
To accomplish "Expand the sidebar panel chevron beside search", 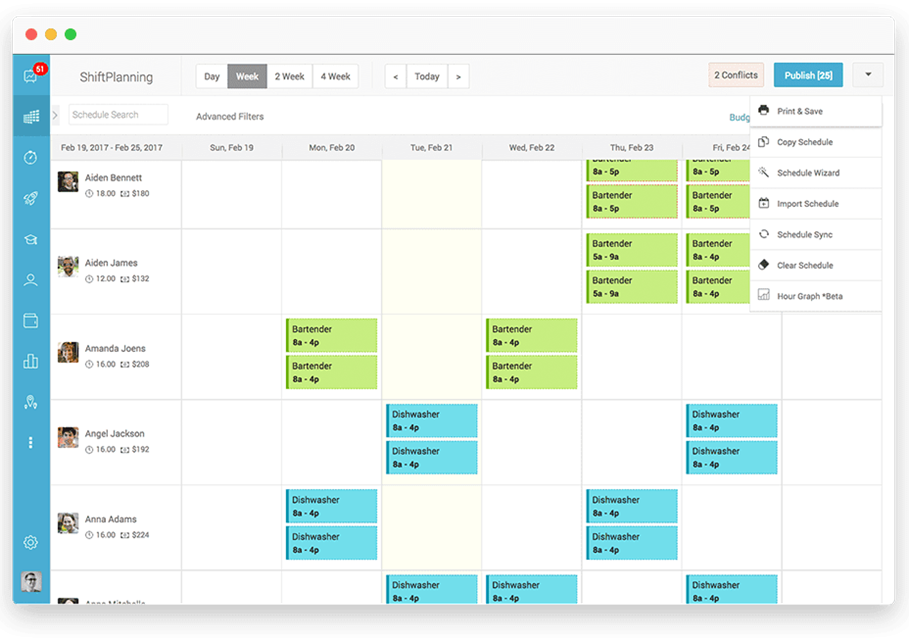I will pyautogui.click(x=56, y=115).
